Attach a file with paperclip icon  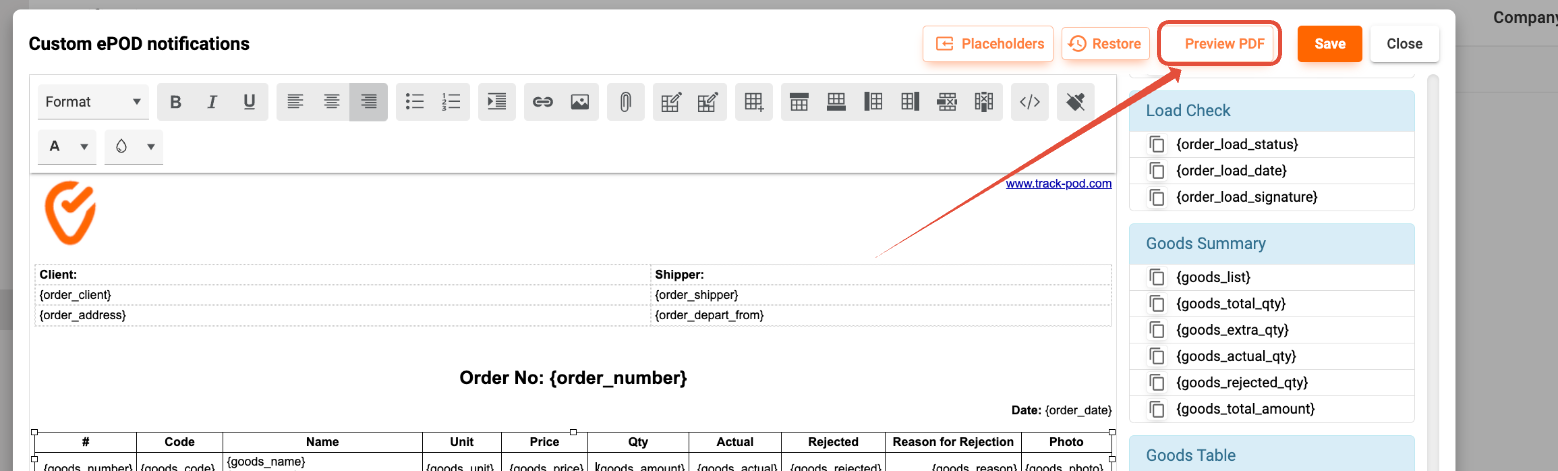coord(625,102)
